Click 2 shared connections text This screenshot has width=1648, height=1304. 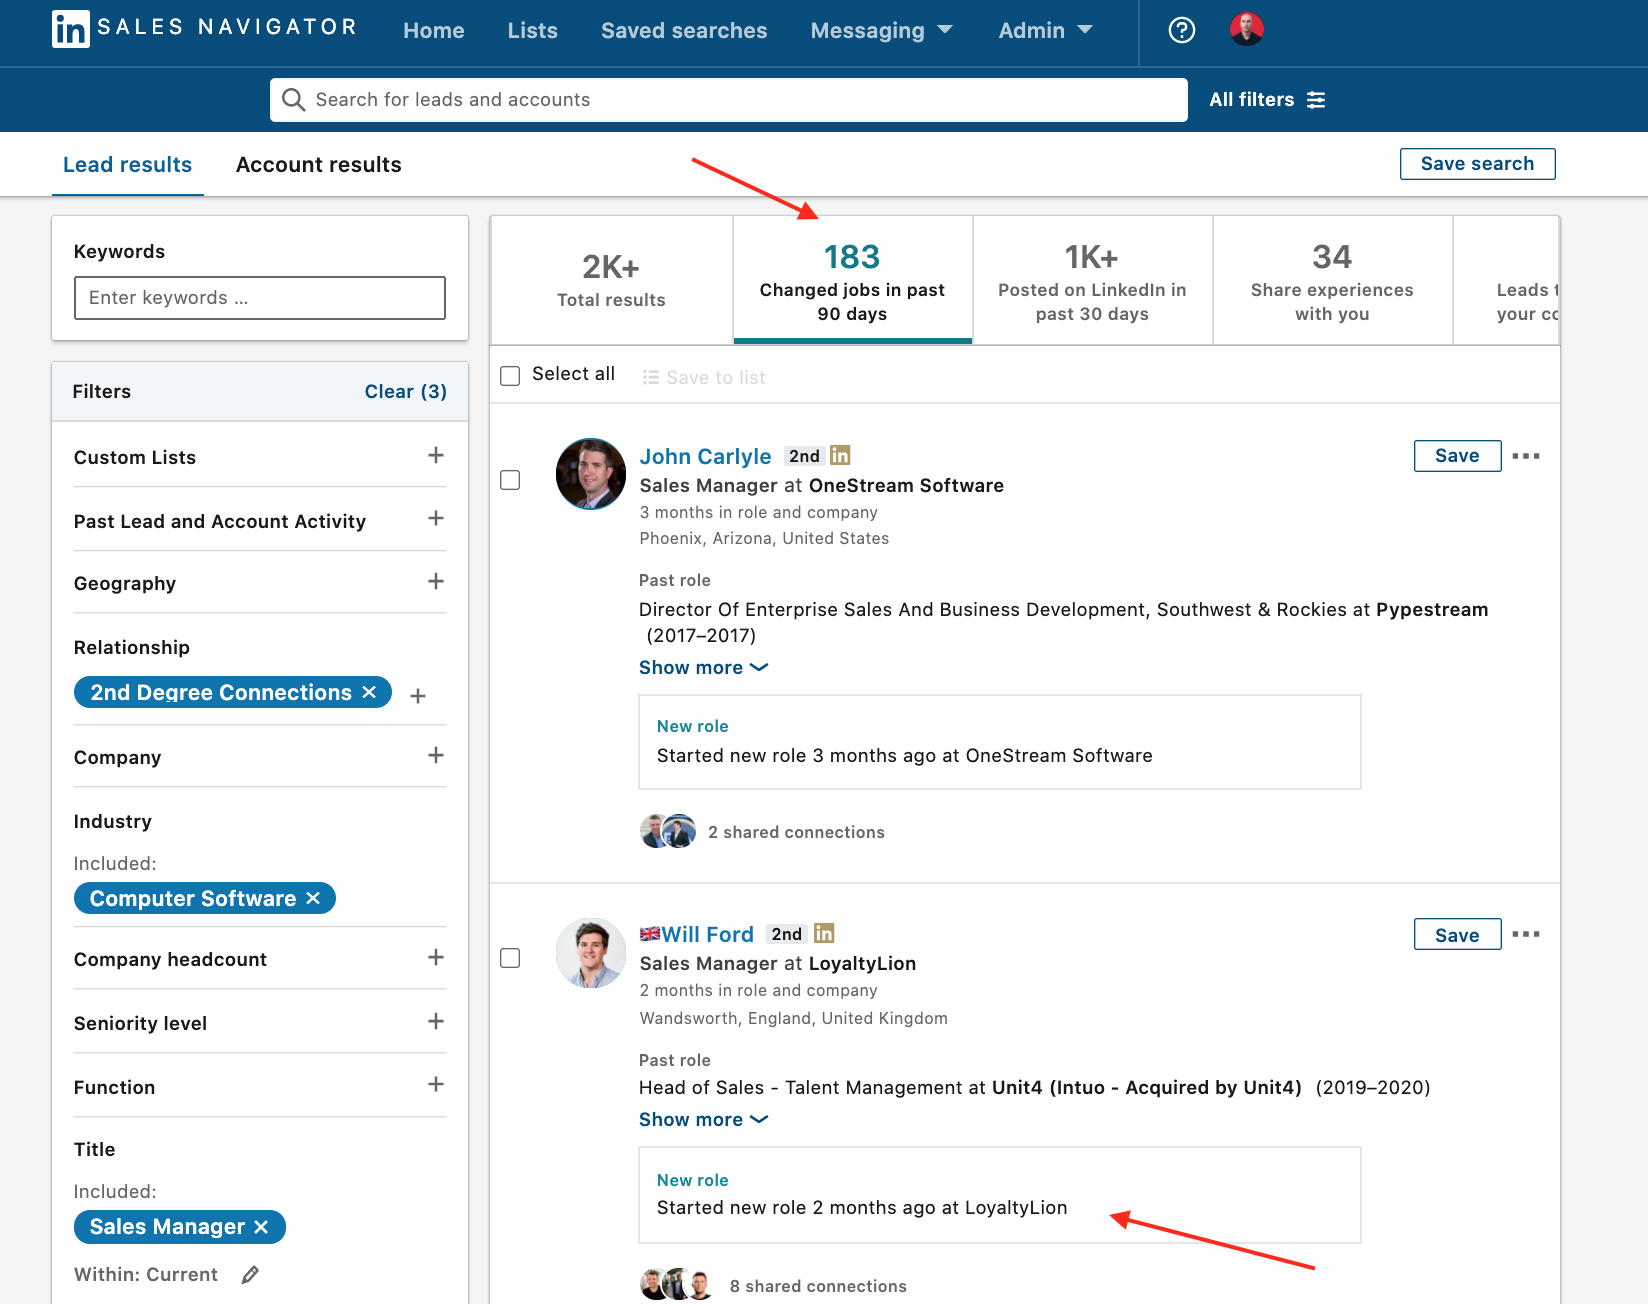coord(796,832)
